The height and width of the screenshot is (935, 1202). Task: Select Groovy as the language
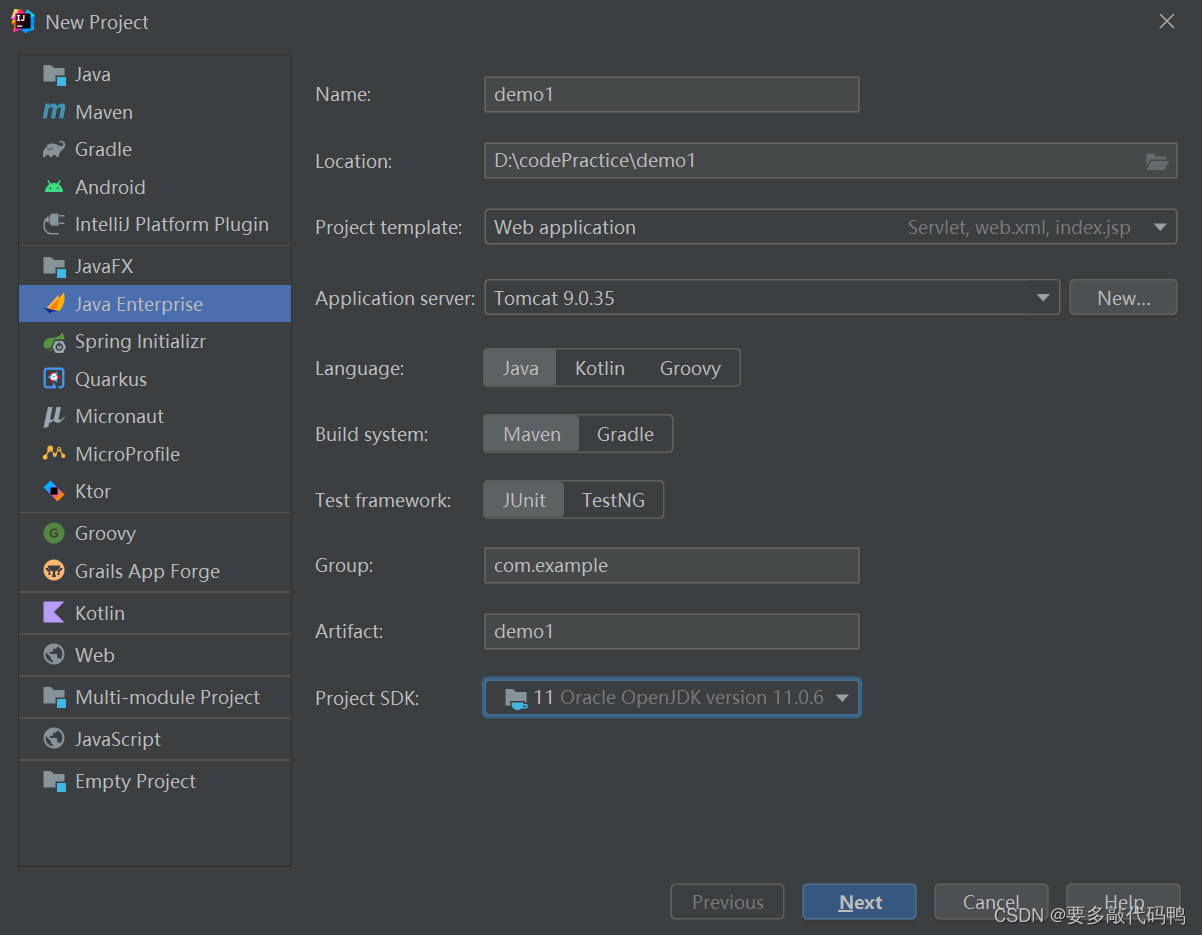[x=690, y=368]
